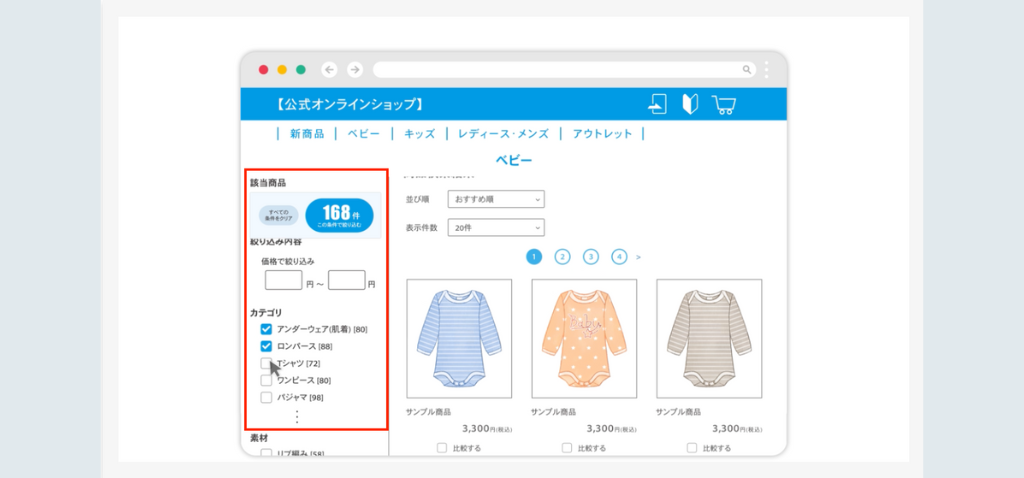
Task: Check the ワンピース category checkbox
Action: (266, 380)
